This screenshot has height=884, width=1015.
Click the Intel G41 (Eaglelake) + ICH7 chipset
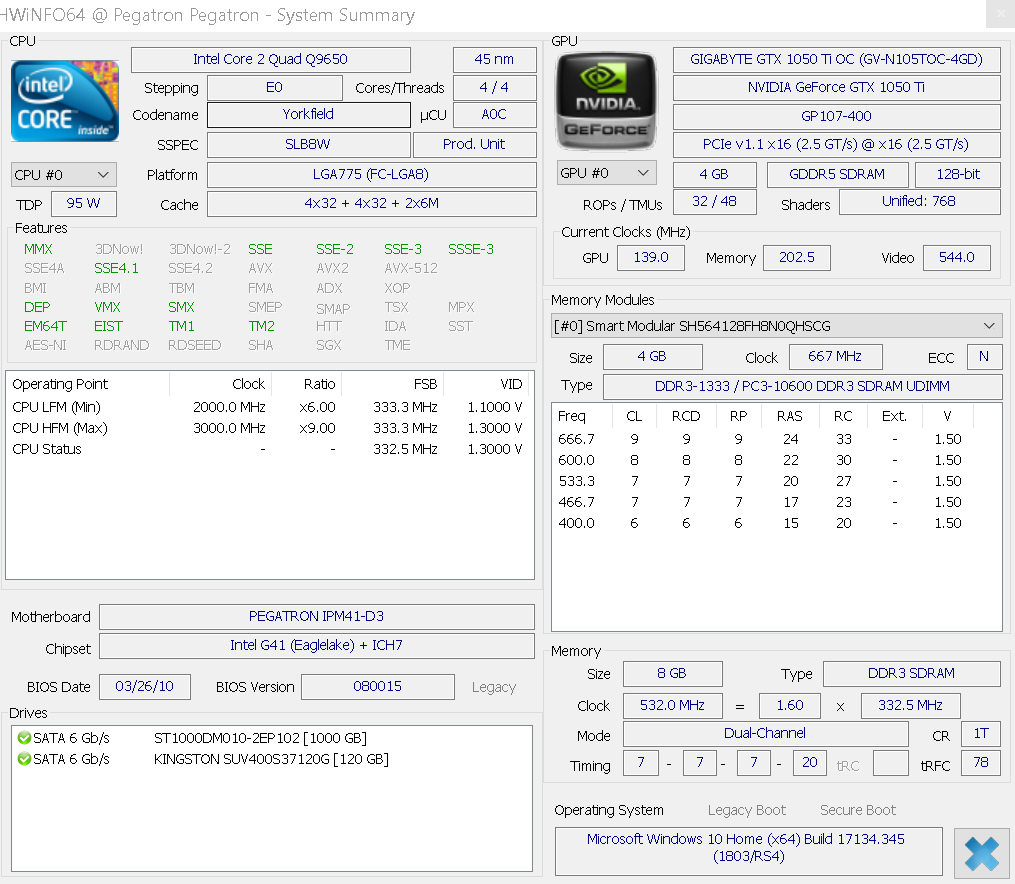[x=317, y=646]
